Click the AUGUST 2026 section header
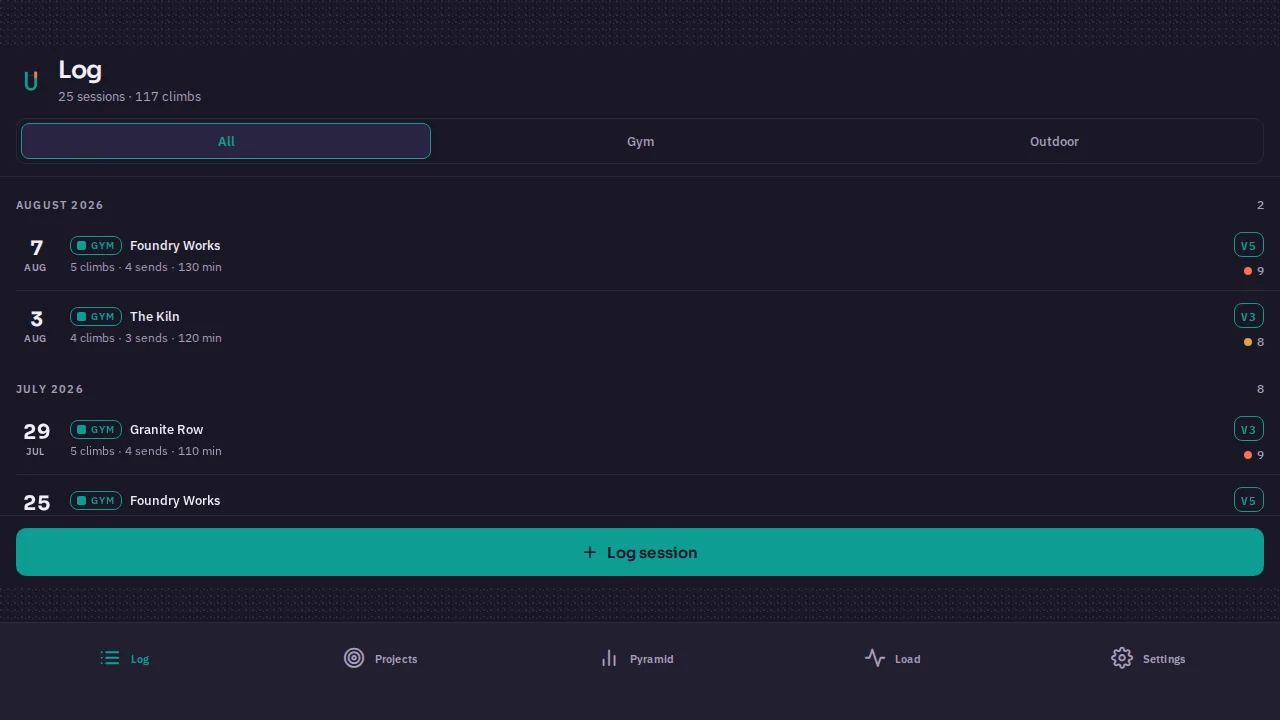 [x=60, y=205]
